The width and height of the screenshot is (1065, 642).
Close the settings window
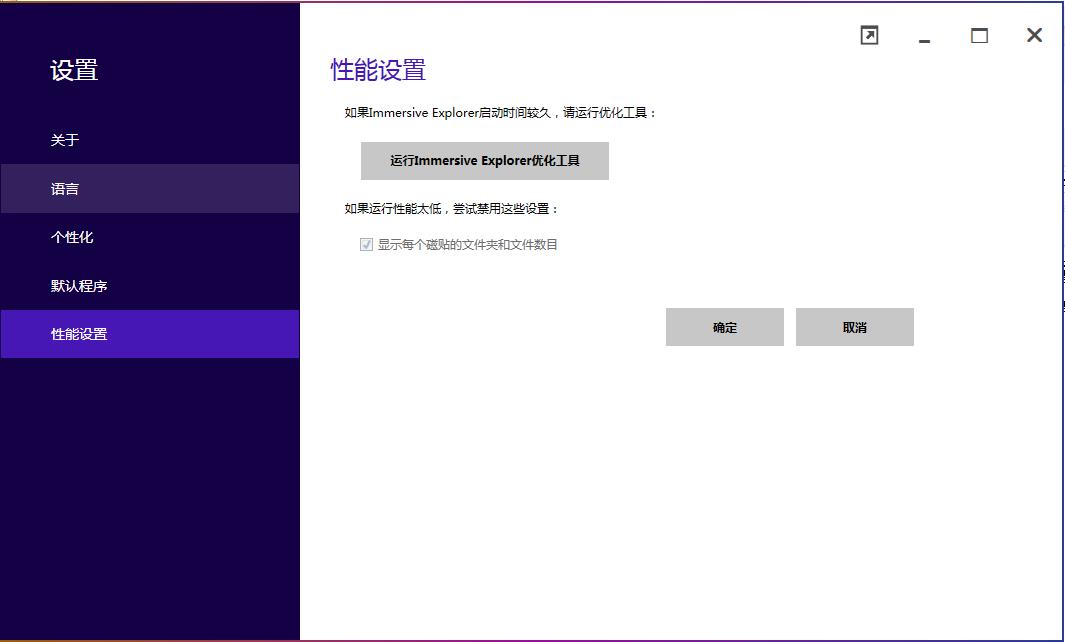pos(1034,36)
